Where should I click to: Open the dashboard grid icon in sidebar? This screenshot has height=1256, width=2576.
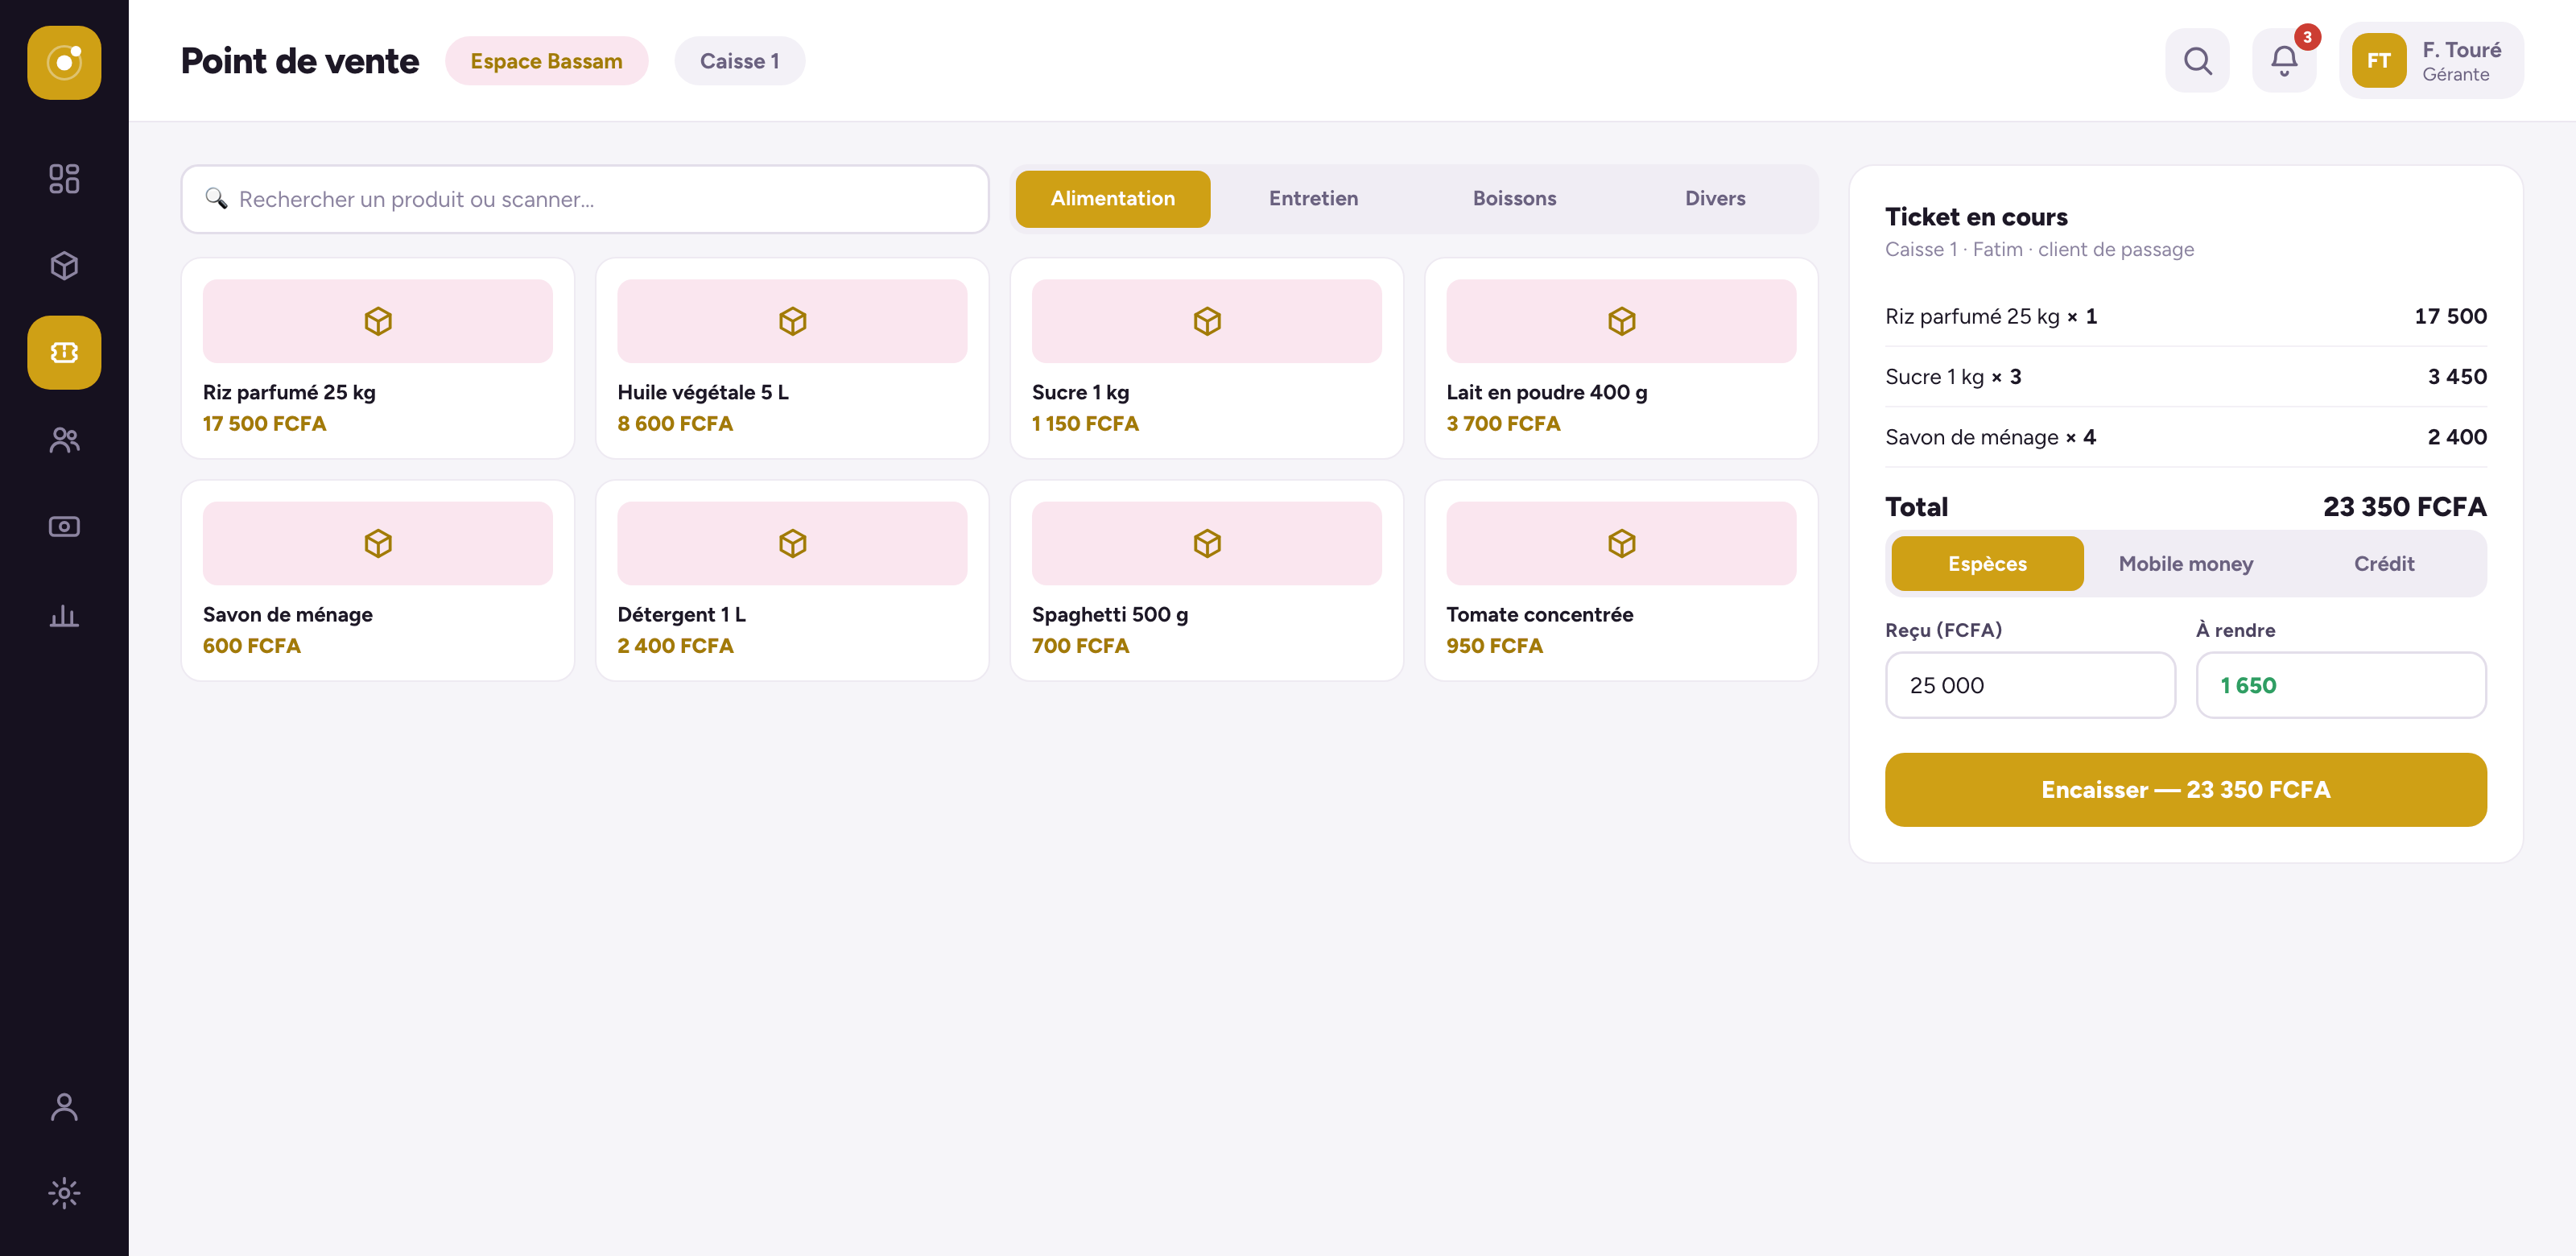pos(64,179)
